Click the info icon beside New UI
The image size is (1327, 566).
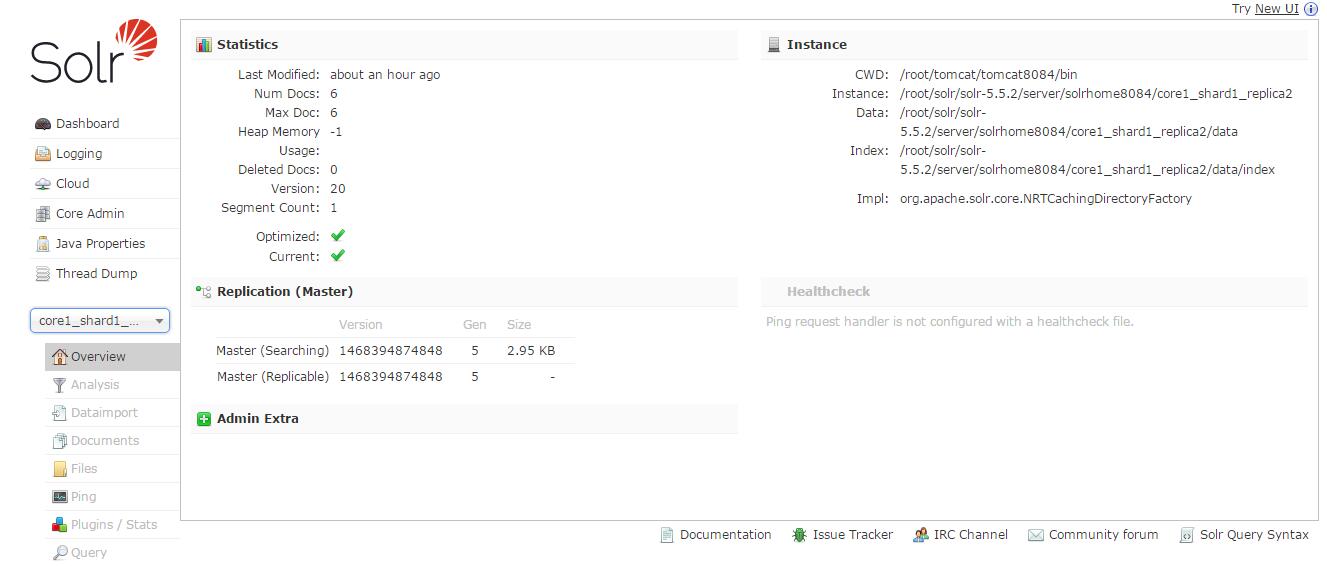[1311, 9]
